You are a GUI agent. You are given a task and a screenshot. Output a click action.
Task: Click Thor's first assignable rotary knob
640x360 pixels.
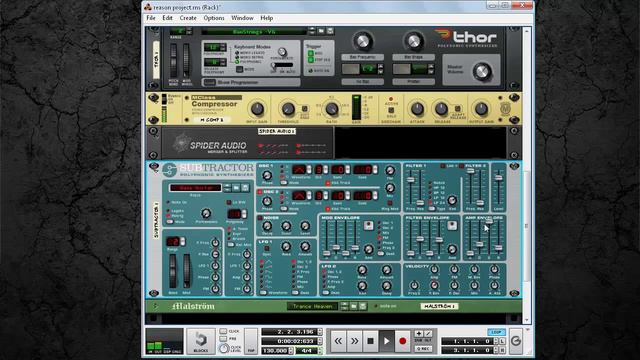click(362, 41)
